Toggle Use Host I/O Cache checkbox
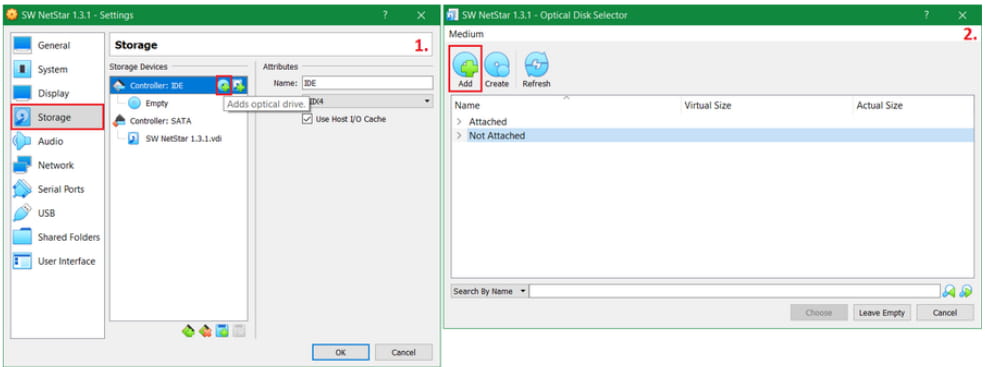The image size is (985, 367). 307,119
